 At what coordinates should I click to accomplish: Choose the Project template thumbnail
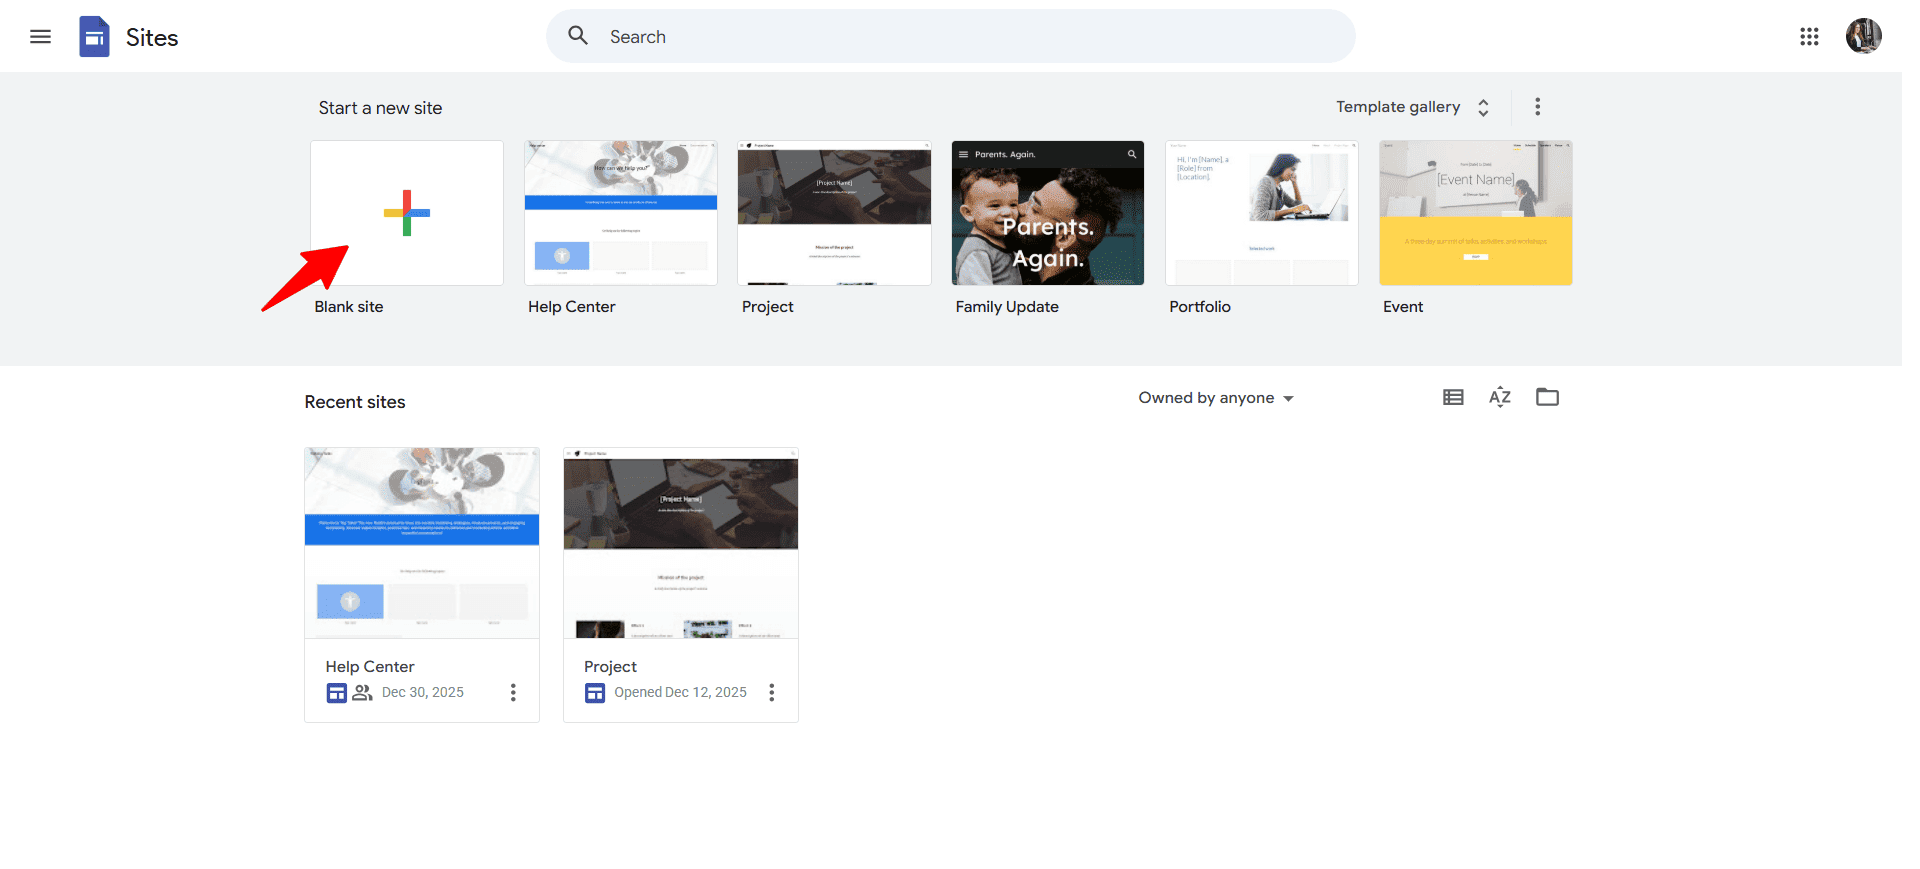click(x=834, y=213)
